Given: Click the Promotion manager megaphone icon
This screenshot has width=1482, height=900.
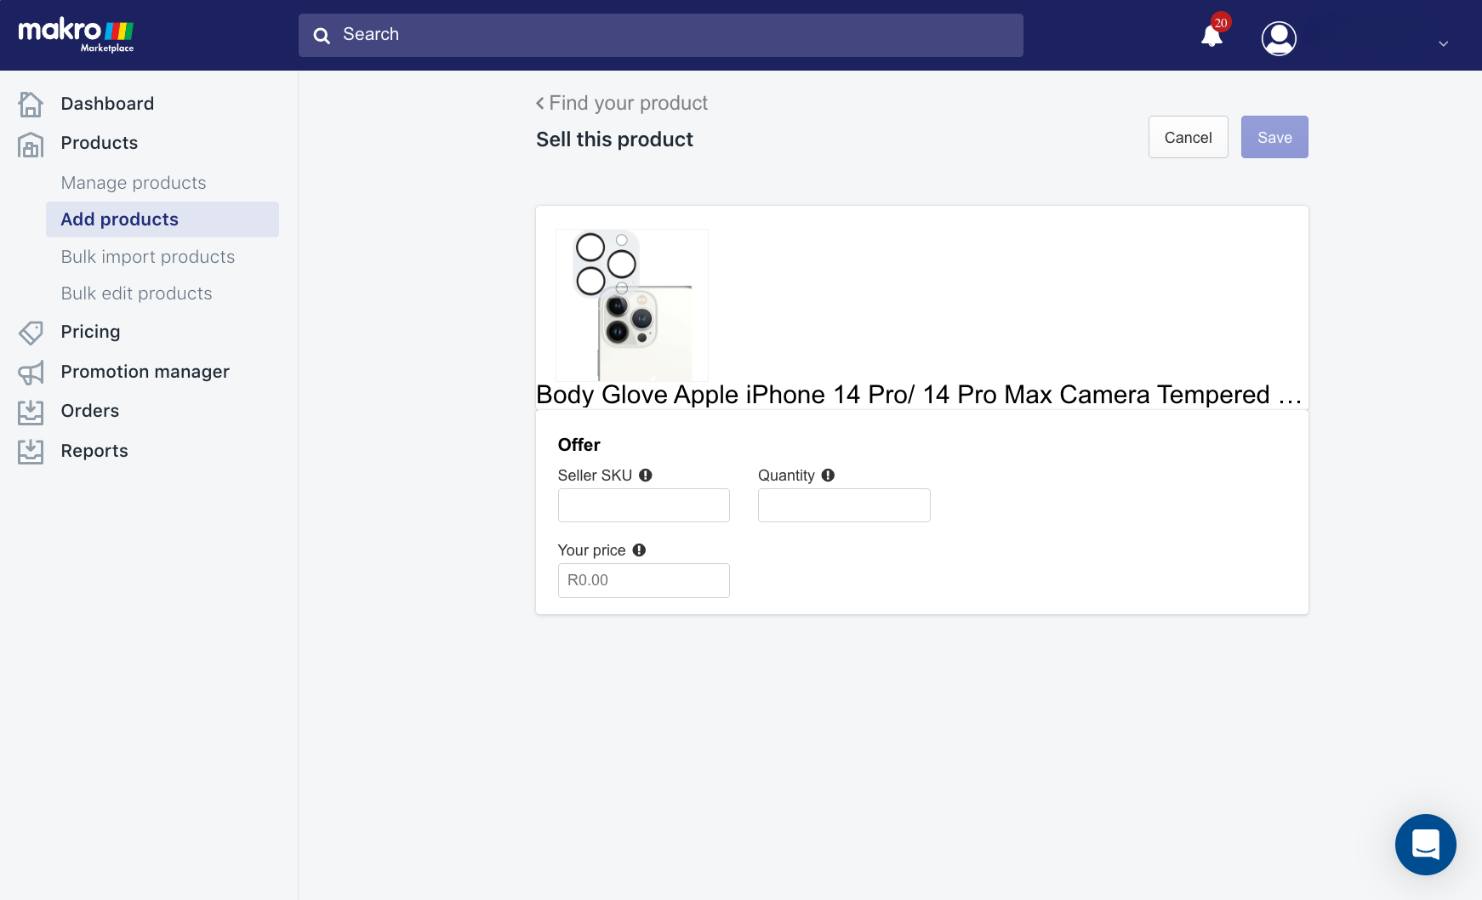Looking at the screenshot, I should click(31, 372).
